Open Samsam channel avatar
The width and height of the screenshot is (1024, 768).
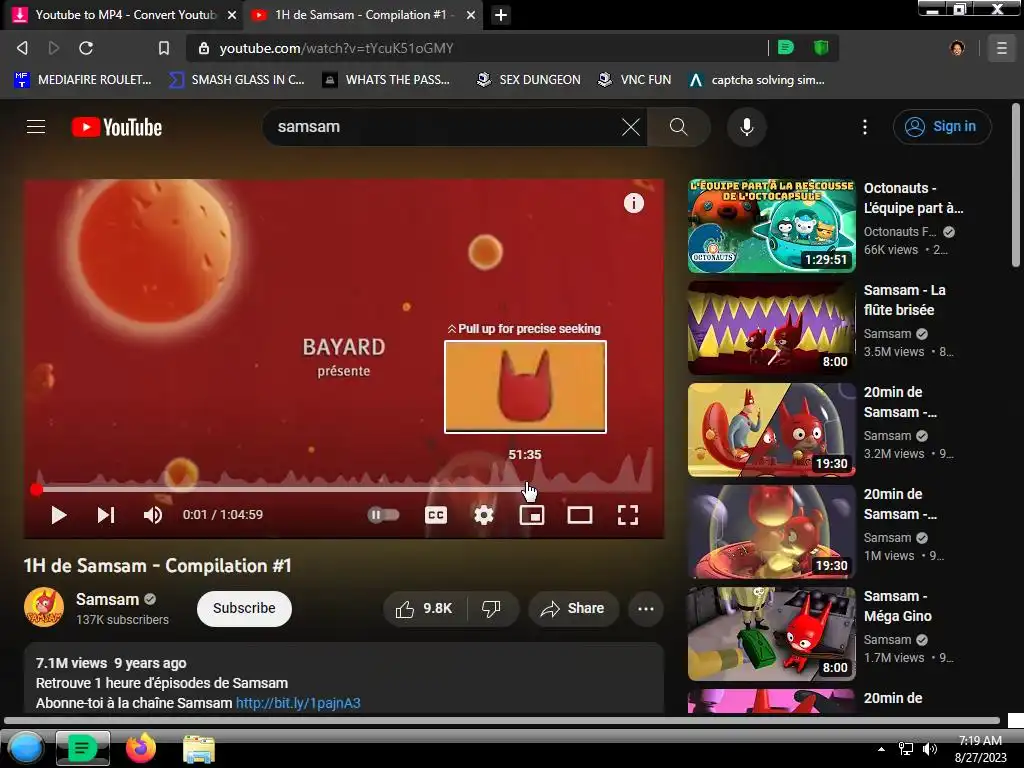click(44, 607)
